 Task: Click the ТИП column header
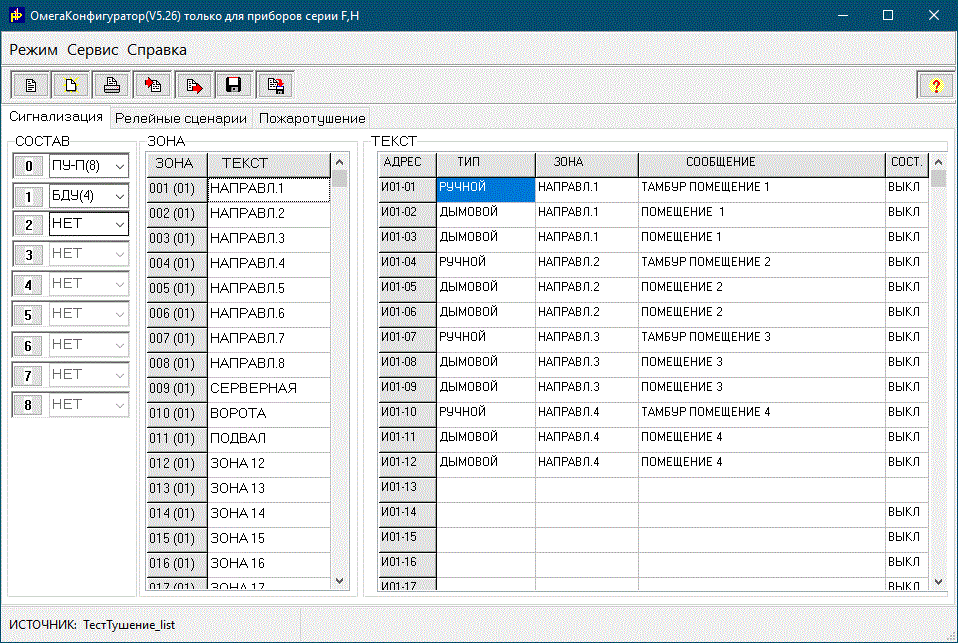486,164
